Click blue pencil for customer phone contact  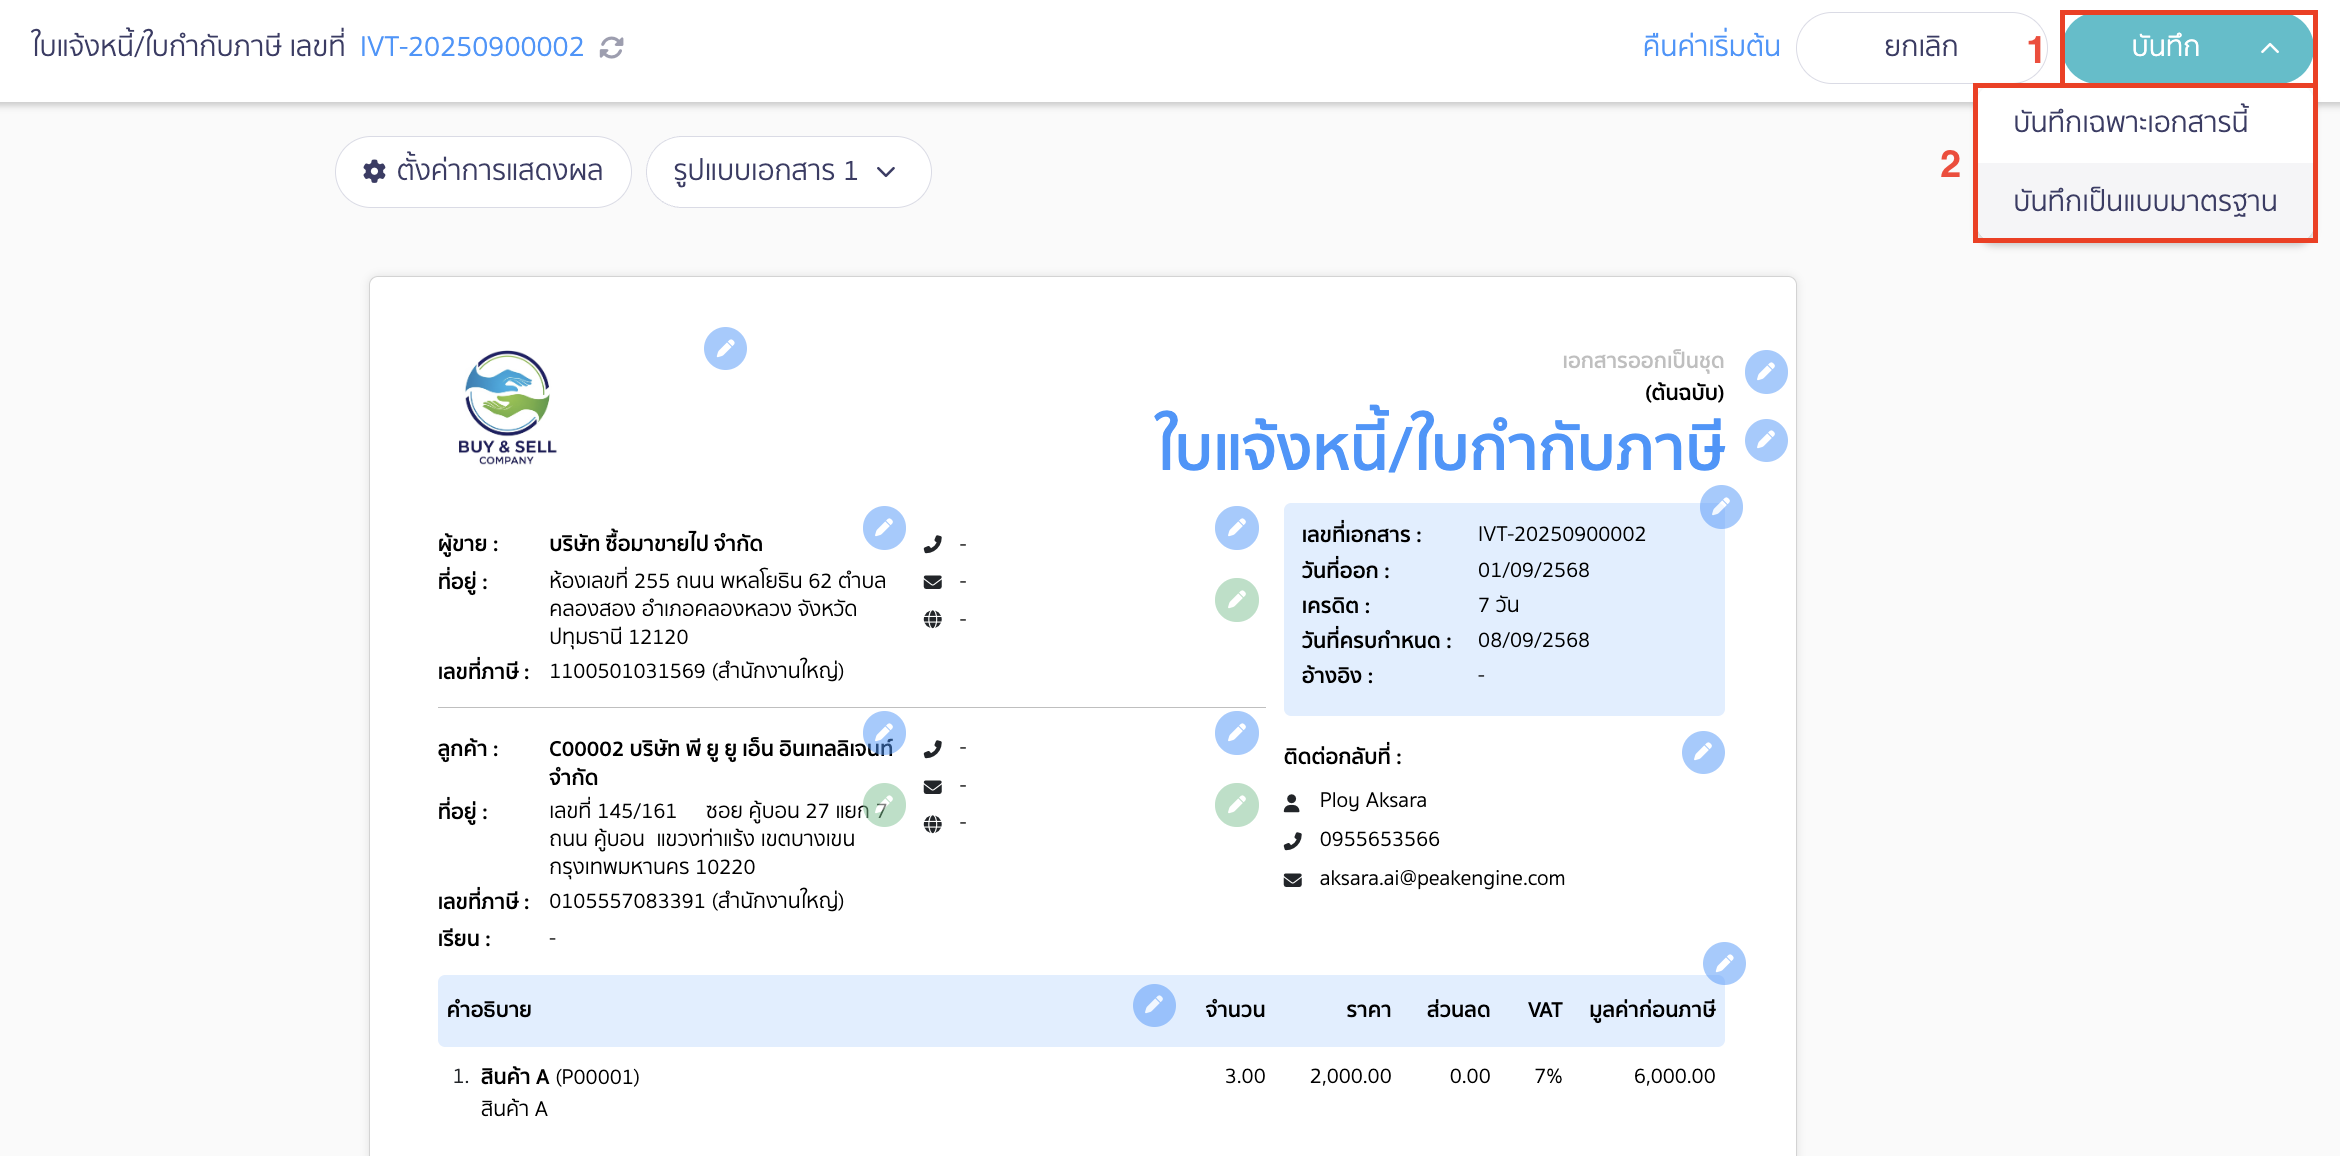click(x=1236, y=732)
